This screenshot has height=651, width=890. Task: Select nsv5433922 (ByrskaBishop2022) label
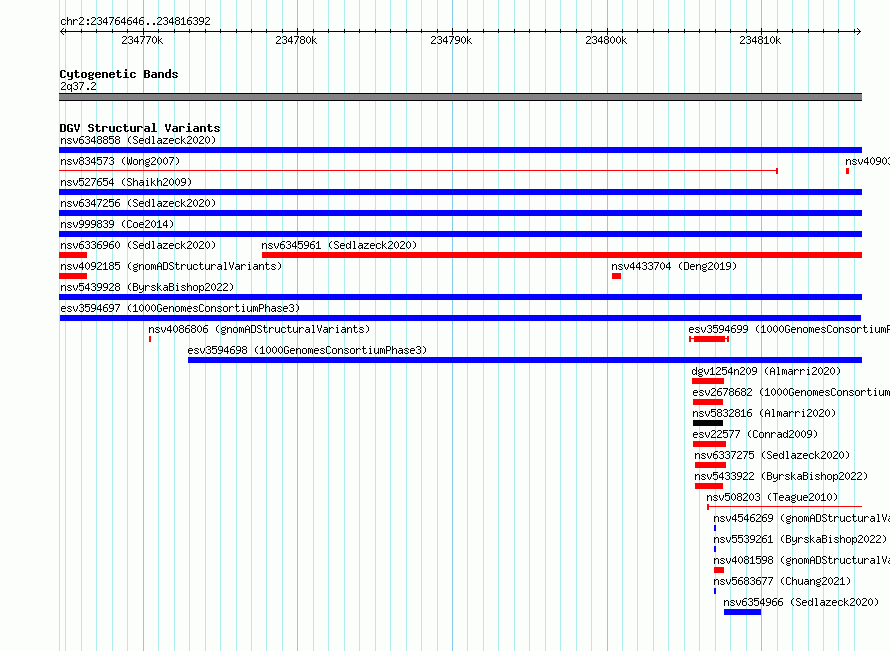tap(781, 476)
